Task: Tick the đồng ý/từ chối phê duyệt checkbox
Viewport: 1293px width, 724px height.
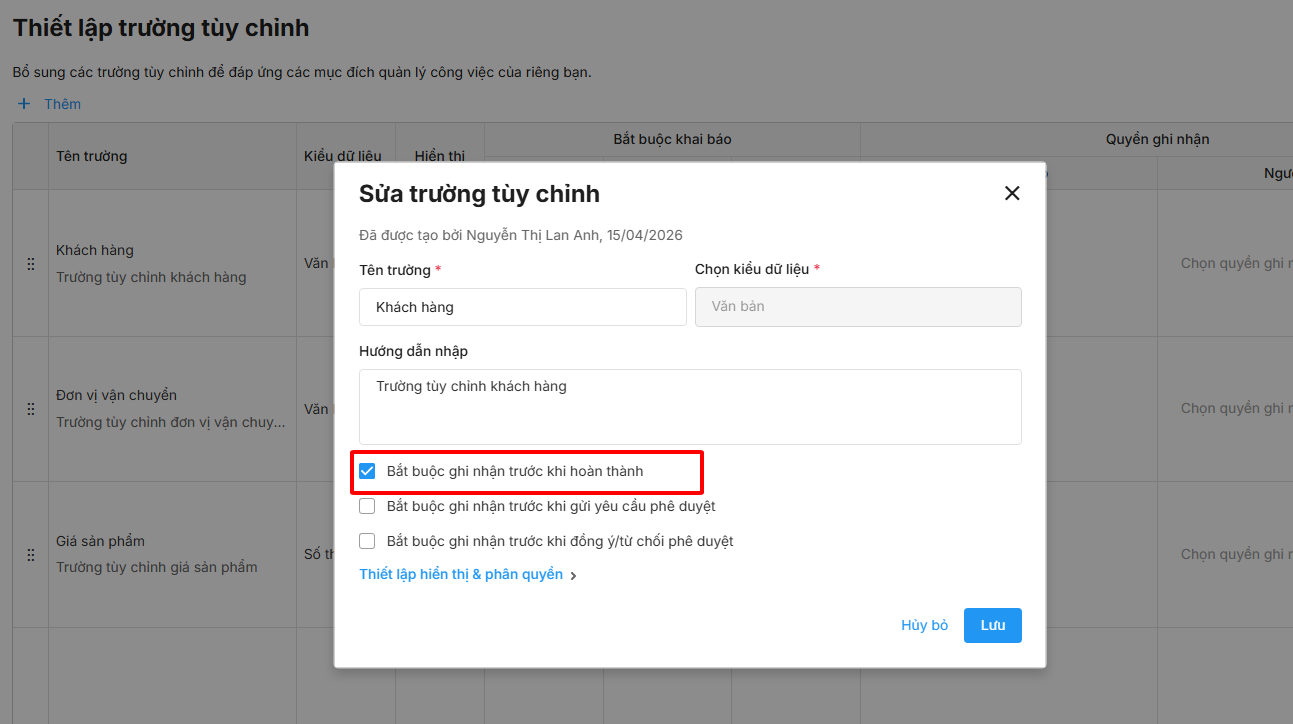Action: coord(368,541)
